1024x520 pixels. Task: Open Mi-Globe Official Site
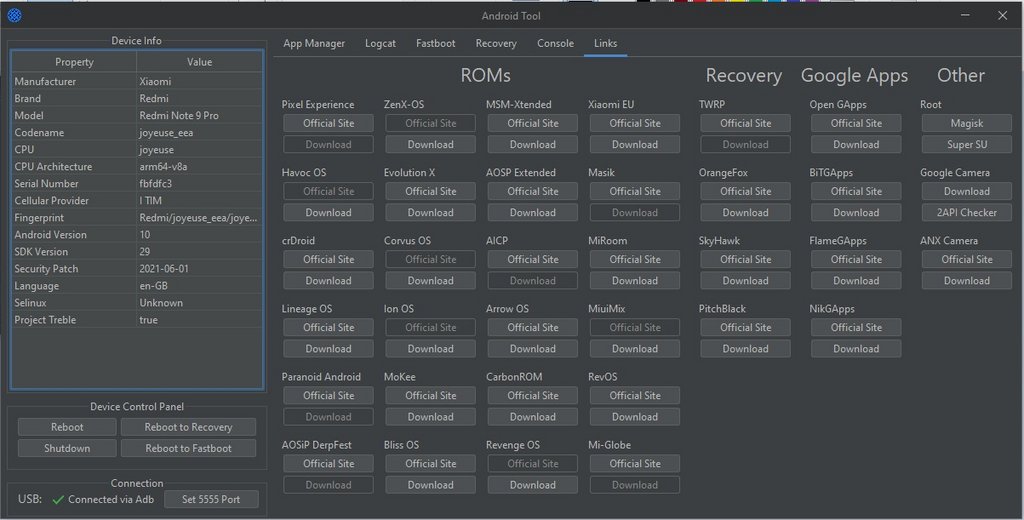[635, 463]
